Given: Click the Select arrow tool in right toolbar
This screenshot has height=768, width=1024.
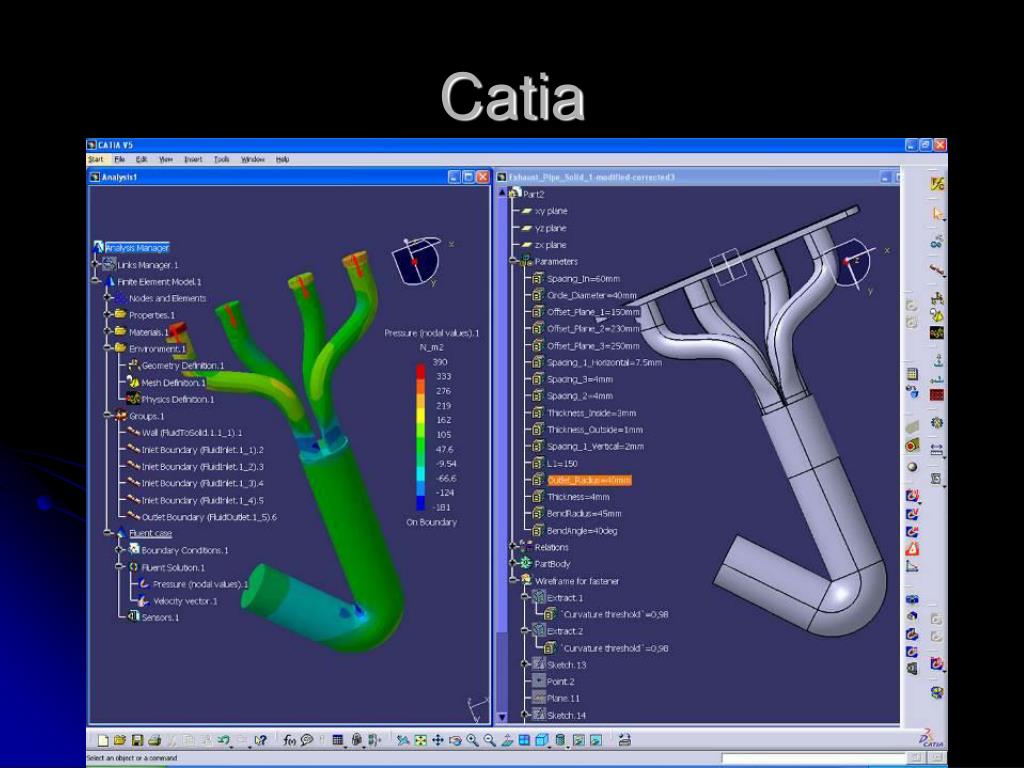Looking at the screenshot, I should pyautogui.click(x=938, y=214).
